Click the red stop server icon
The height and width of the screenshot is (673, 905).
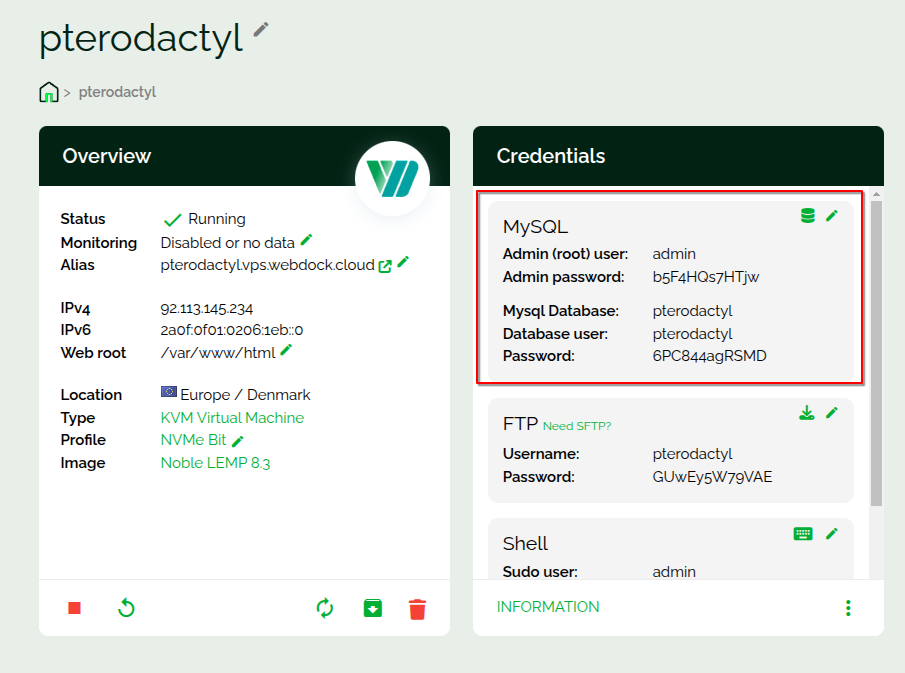(x=74, y=608)
